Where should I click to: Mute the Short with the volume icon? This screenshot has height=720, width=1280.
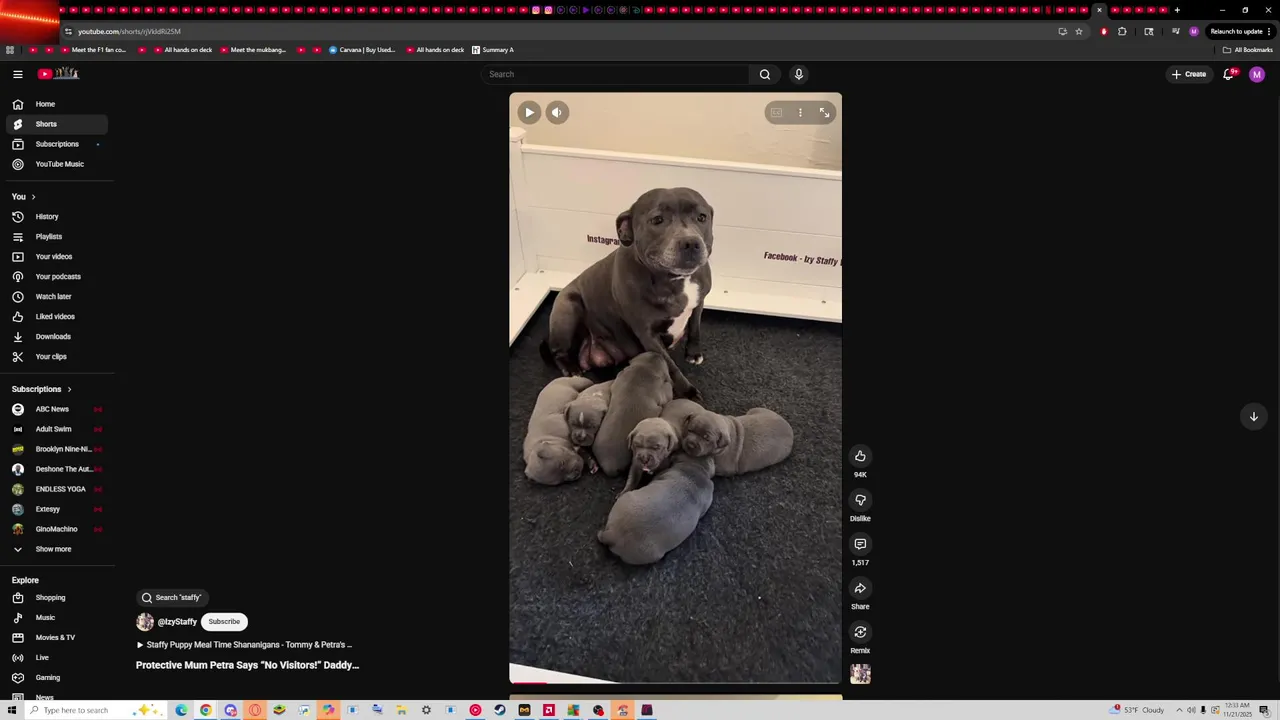pyautogui.click(x=557, y=113)
